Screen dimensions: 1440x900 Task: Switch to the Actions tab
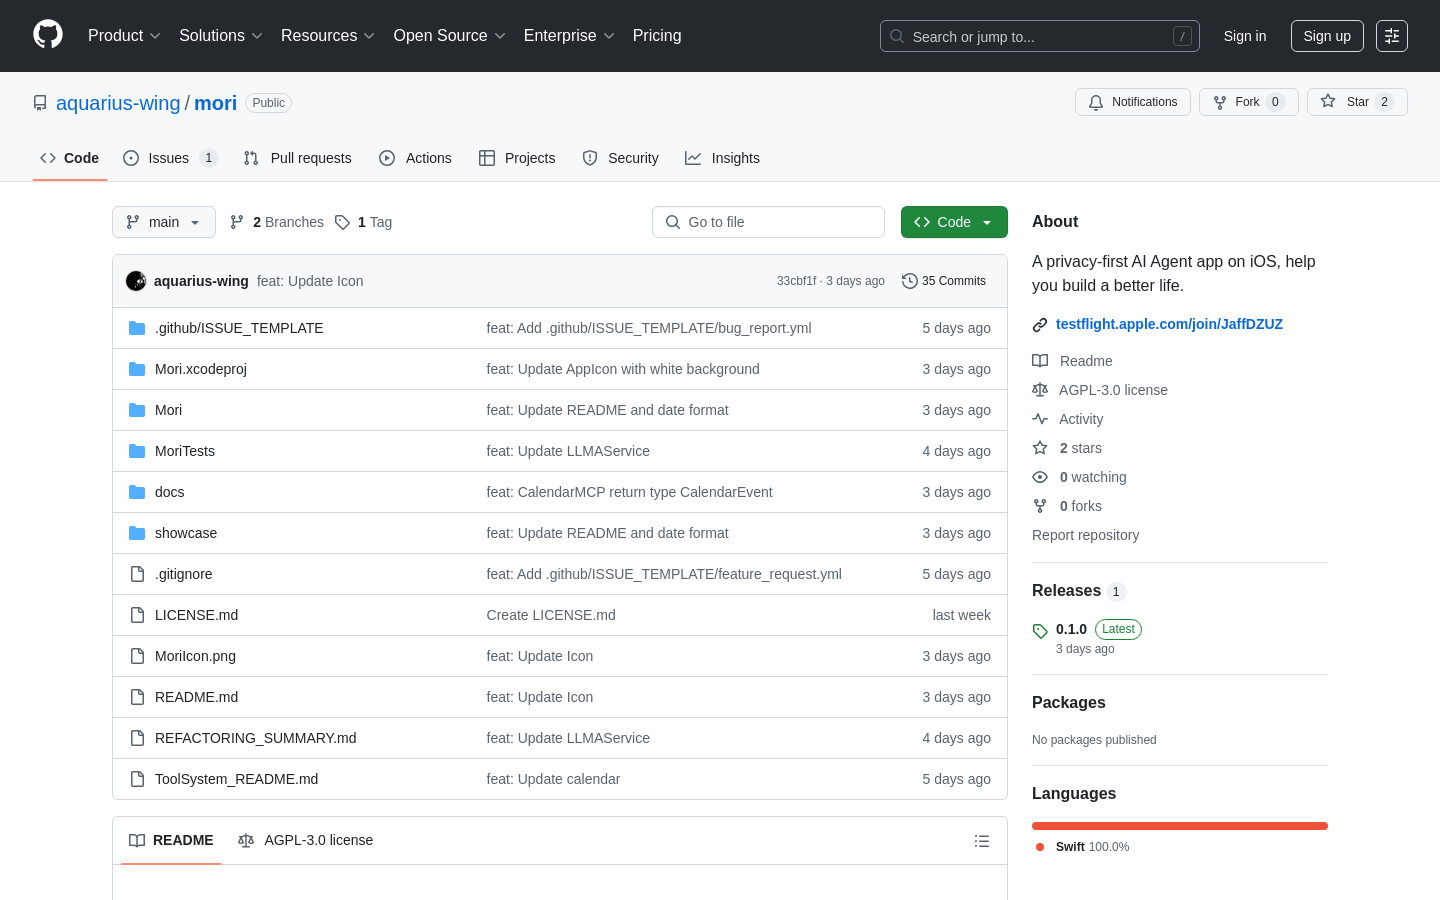tap(416, 158)
